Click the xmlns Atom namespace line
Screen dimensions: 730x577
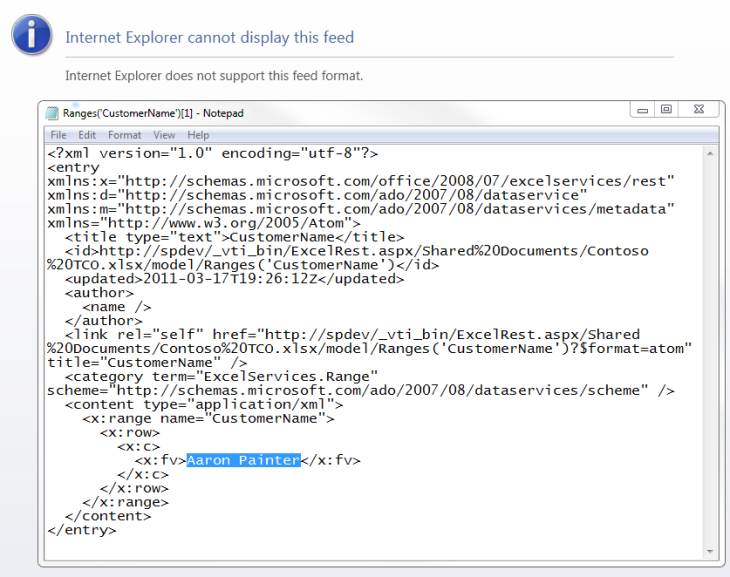tap(204, 223)
